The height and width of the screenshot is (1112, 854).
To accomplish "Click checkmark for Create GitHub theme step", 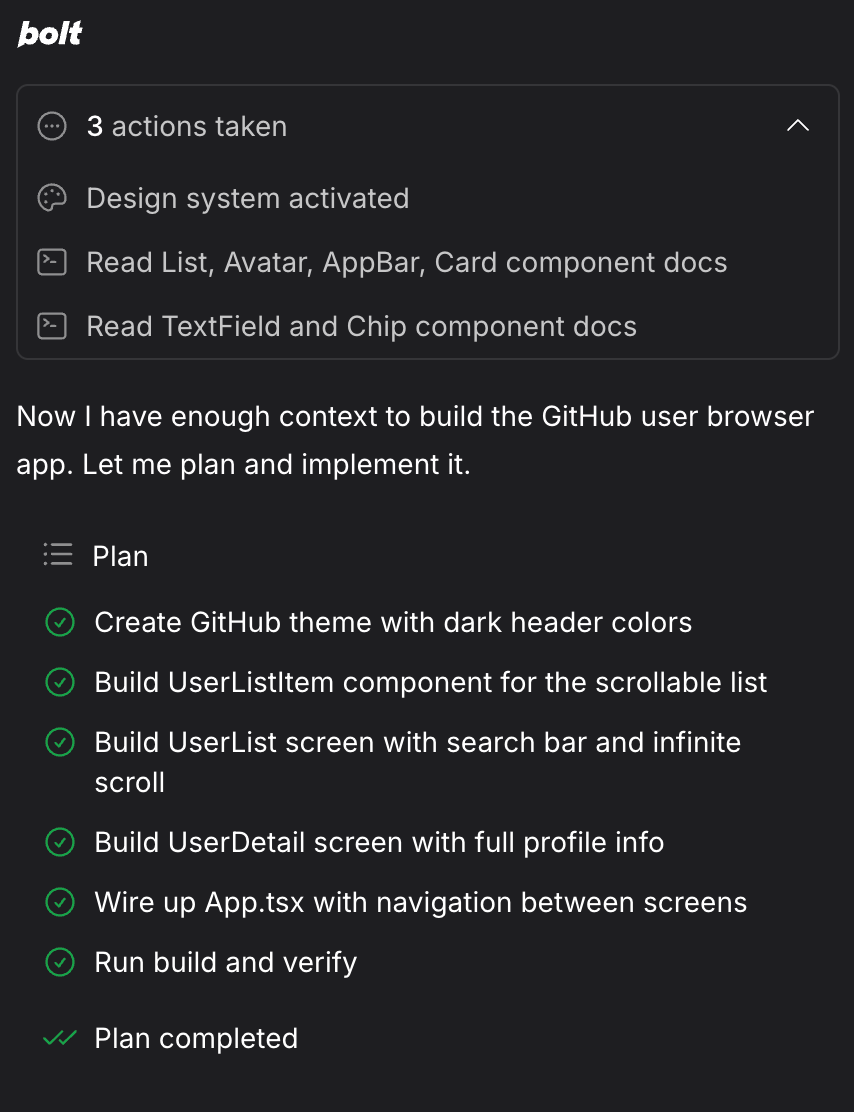I will [x=60, y=623].
